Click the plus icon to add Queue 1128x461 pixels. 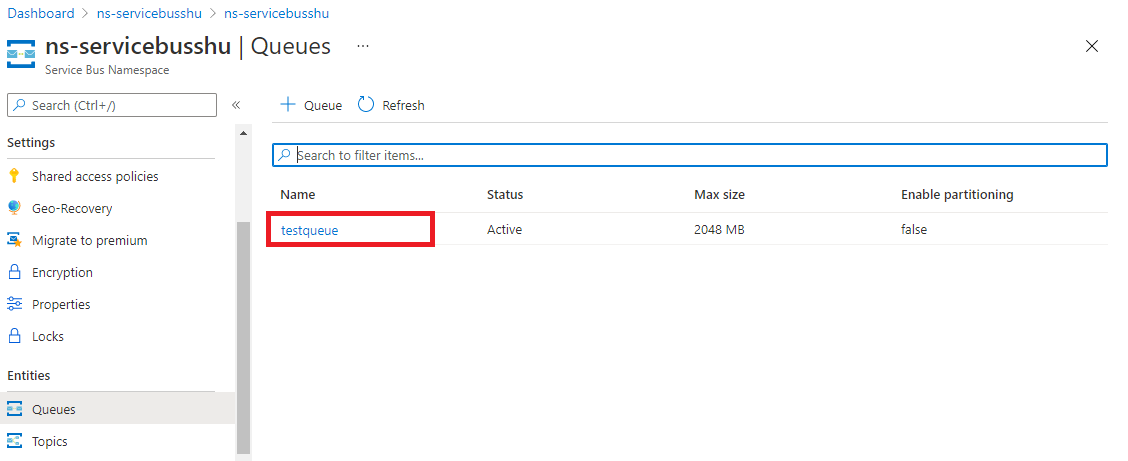click(x=288, y=105)
